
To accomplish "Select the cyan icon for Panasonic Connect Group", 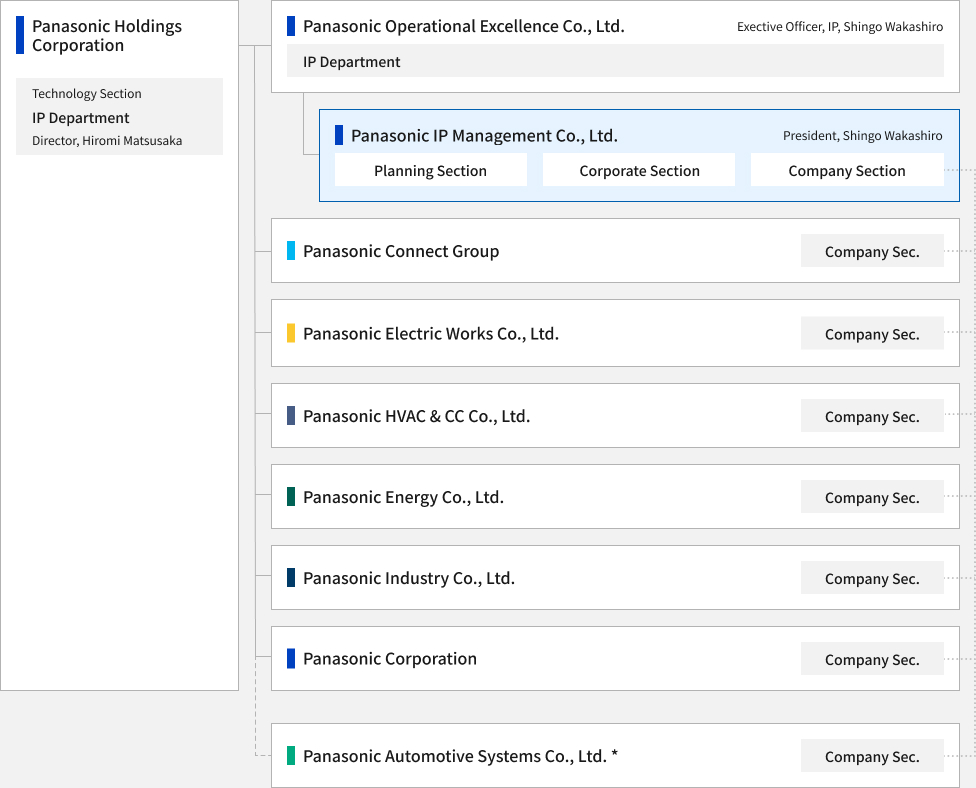I will coord(290,251).
